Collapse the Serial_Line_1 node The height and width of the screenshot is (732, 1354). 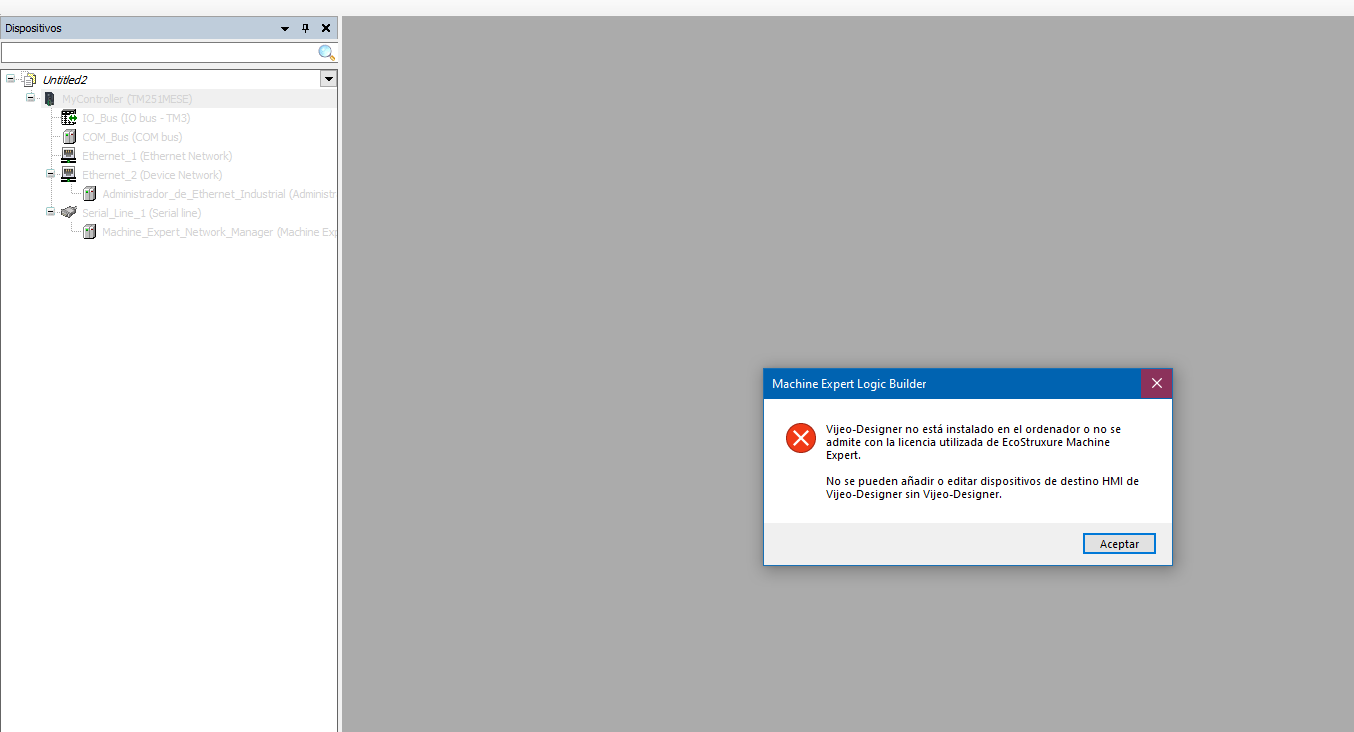click(51, 212)
